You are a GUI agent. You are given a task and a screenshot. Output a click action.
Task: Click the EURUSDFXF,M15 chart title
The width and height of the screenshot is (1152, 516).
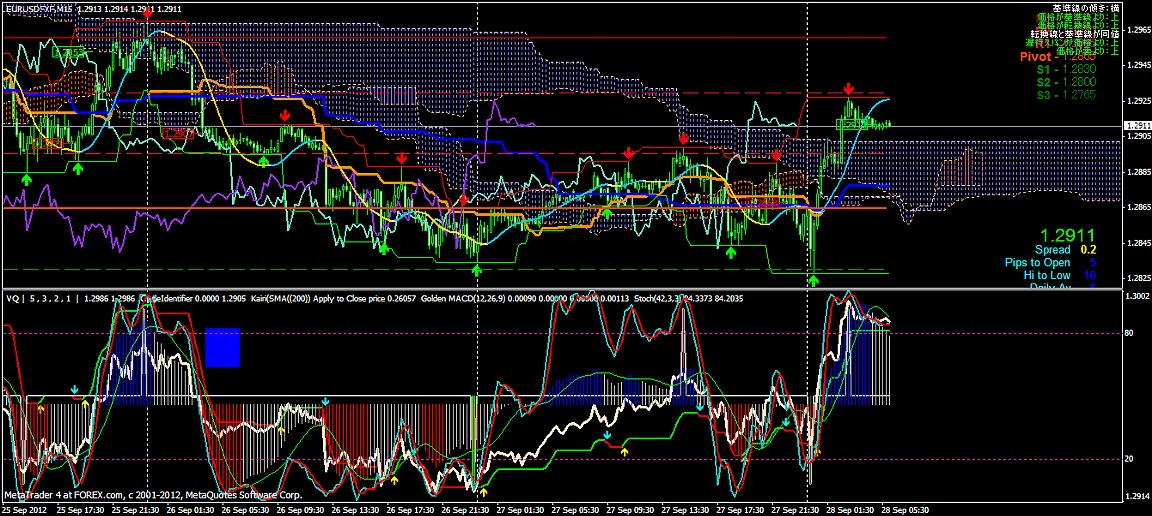pyautogui.click(x=39, y=8)
